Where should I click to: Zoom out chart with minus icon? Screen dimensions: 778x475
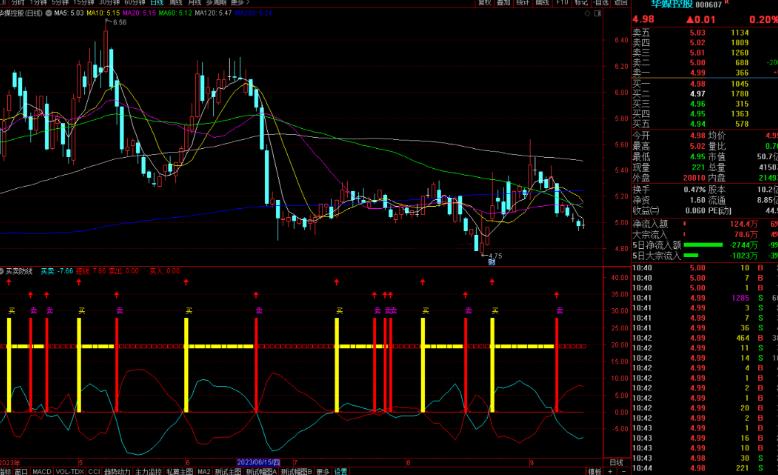(623, 471)
